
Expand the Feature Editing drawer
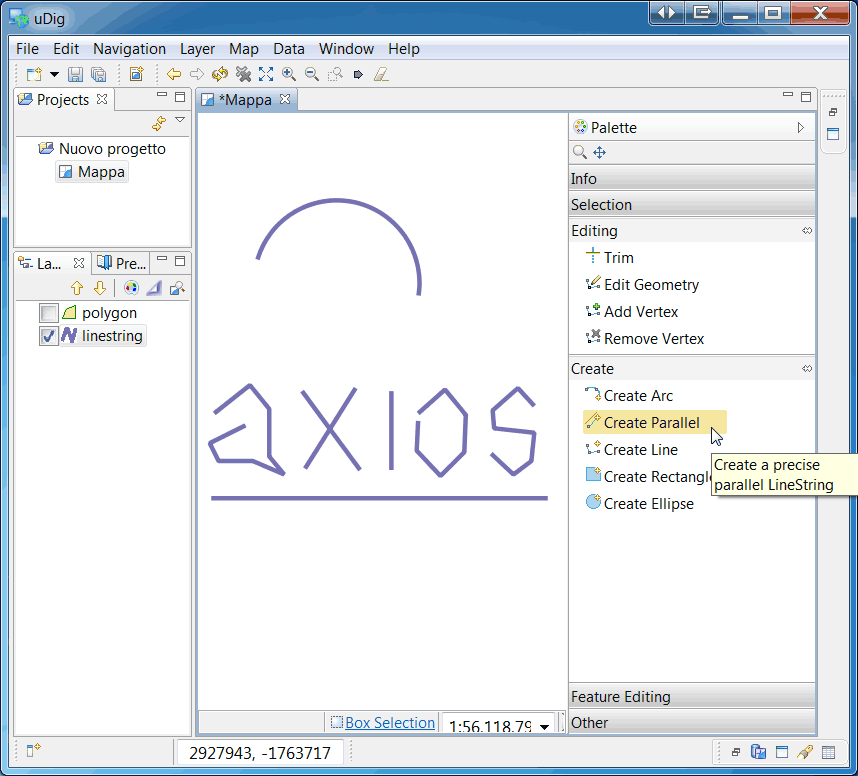tap(692, 697)
